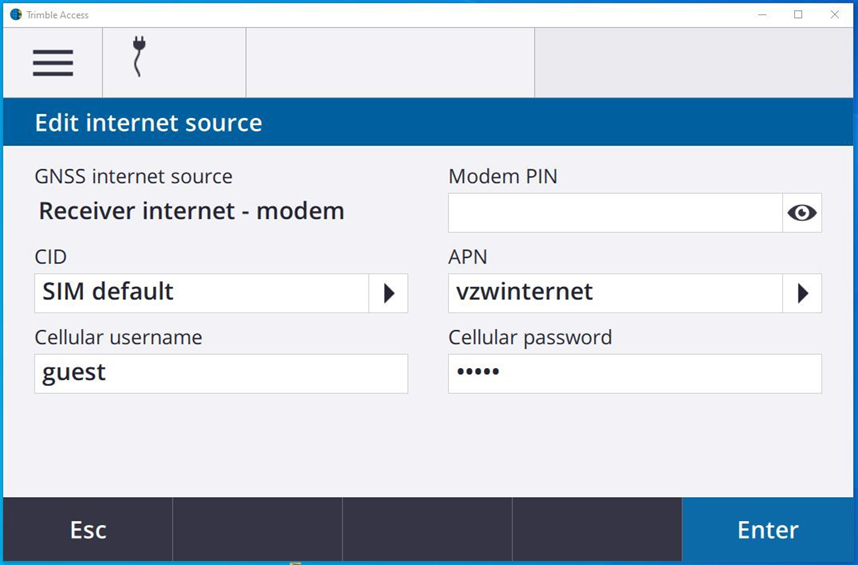Select the CID field showing SIM default
The width and height of the screenshot is (858, 565).
coord(201,293)
